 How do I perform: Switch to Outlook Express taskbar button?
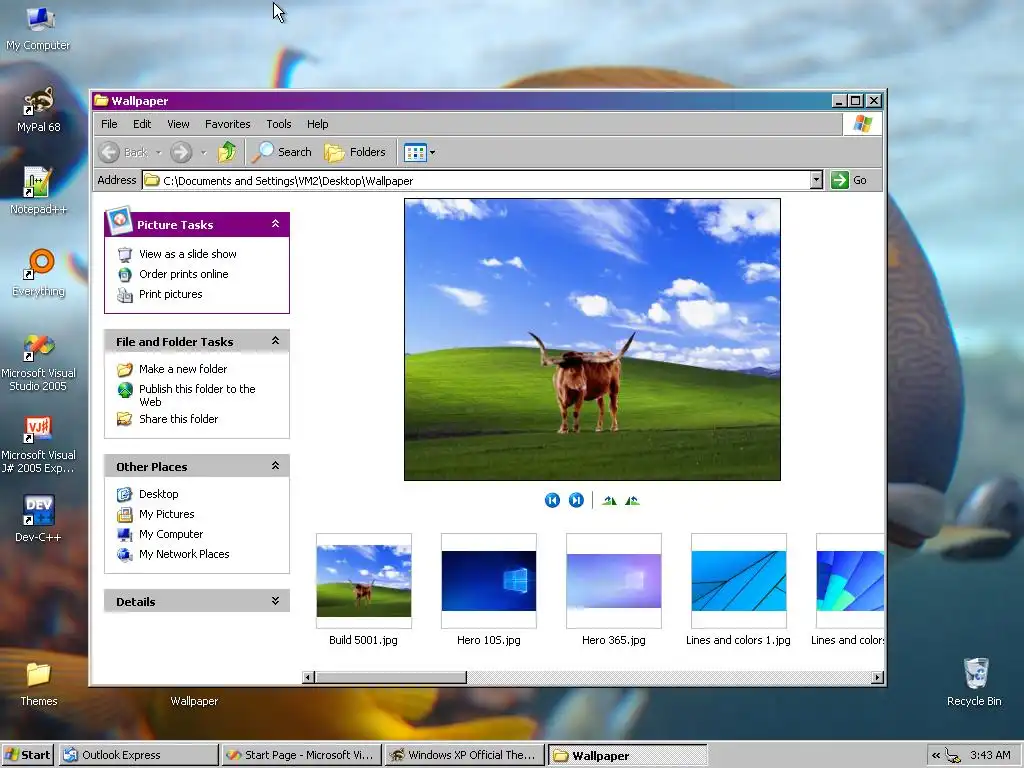[x=138, y=755]
